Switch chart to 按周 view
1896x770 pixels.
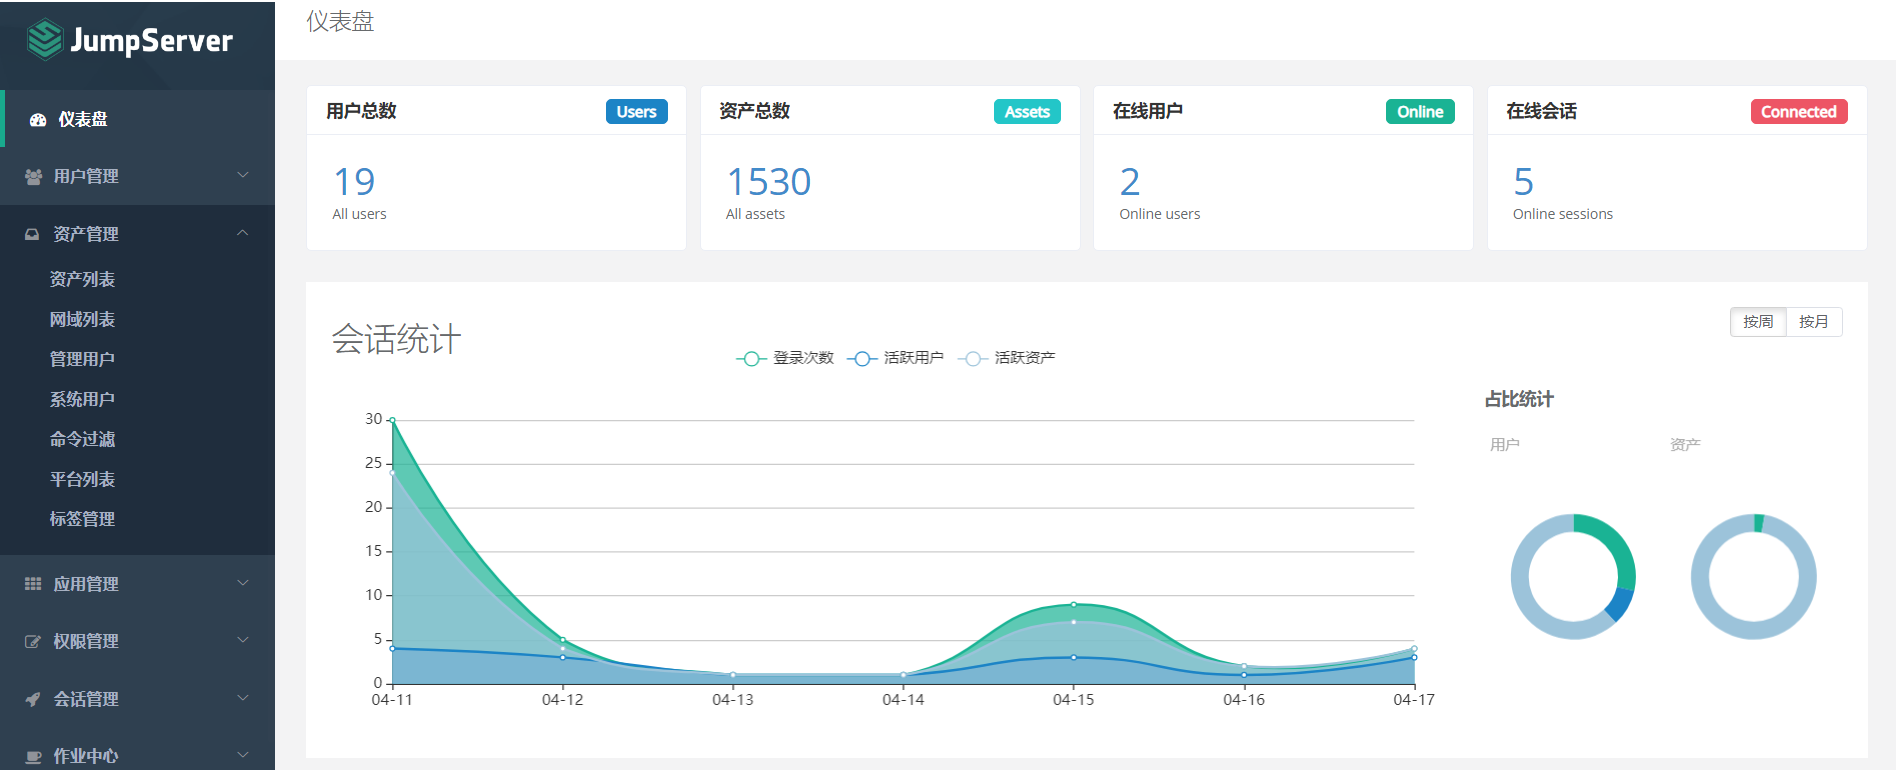point(1758,322)
